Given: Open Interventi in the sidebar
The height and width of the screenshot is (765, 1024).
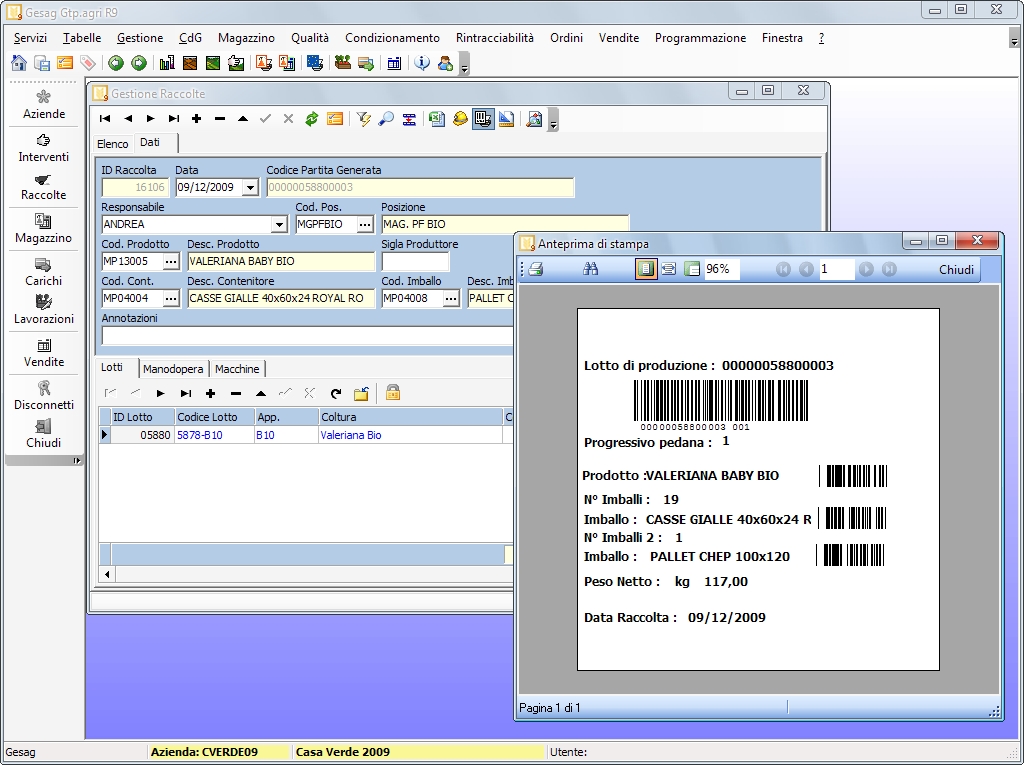Looking at the screenshot, I should point(44,148).
